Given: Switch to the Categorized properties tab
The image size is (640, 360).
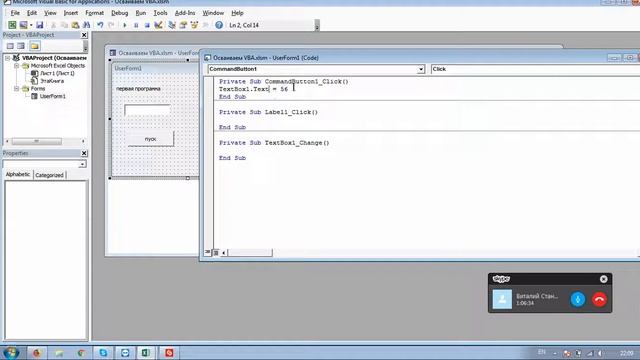Looking at the screenshot, I should pyautogui.click(x=49, y=175).
